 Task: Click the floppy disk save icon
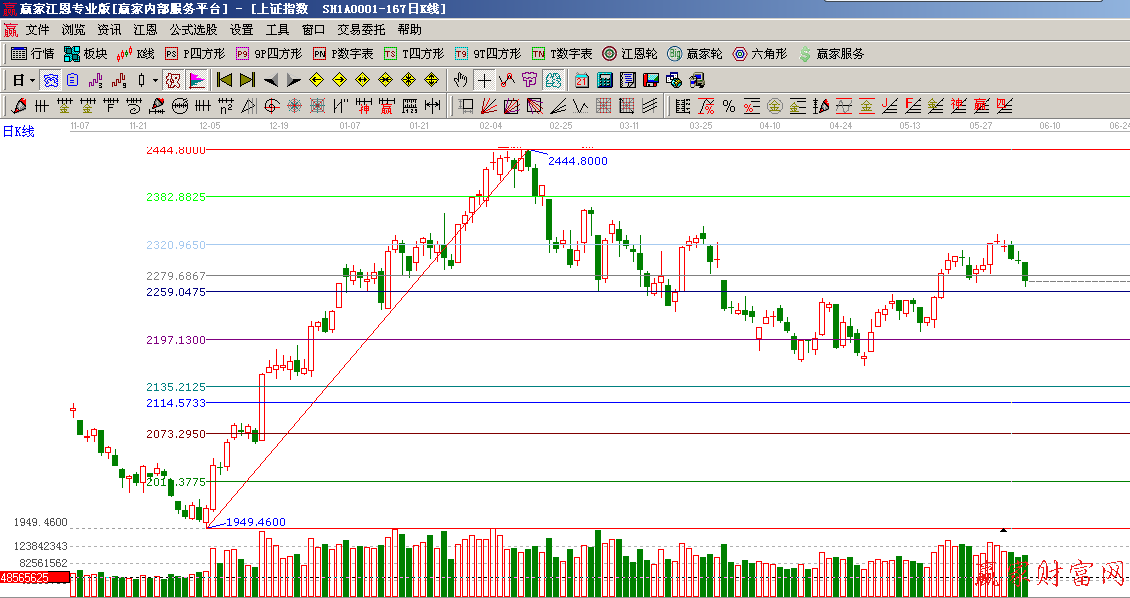click(x=651, y=80)
